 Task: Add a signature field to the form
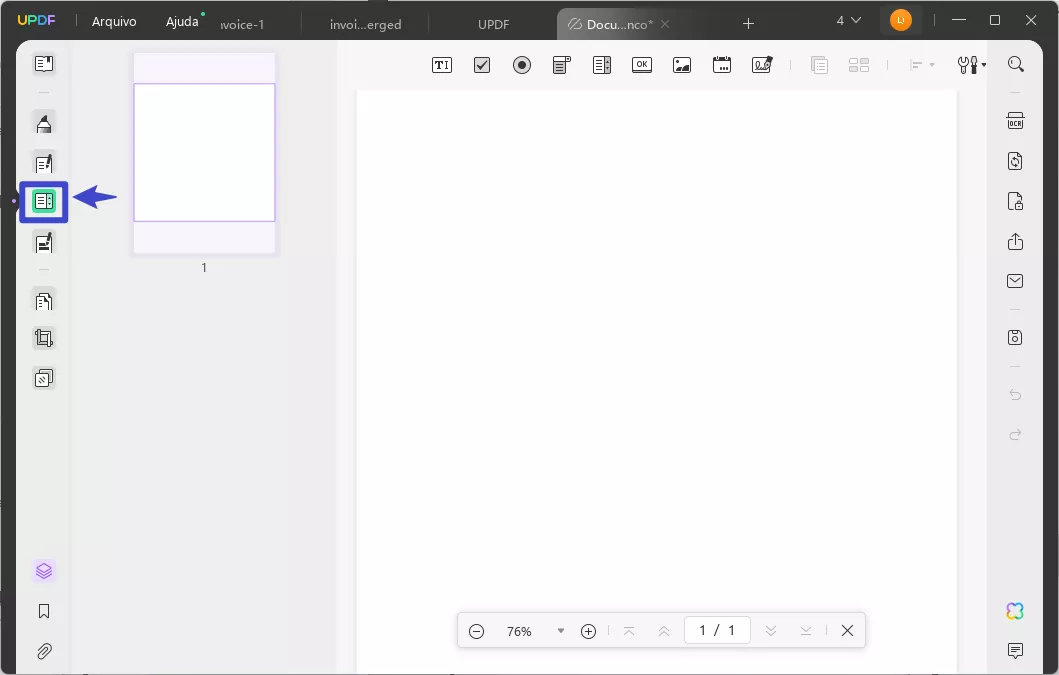[761, 65]
